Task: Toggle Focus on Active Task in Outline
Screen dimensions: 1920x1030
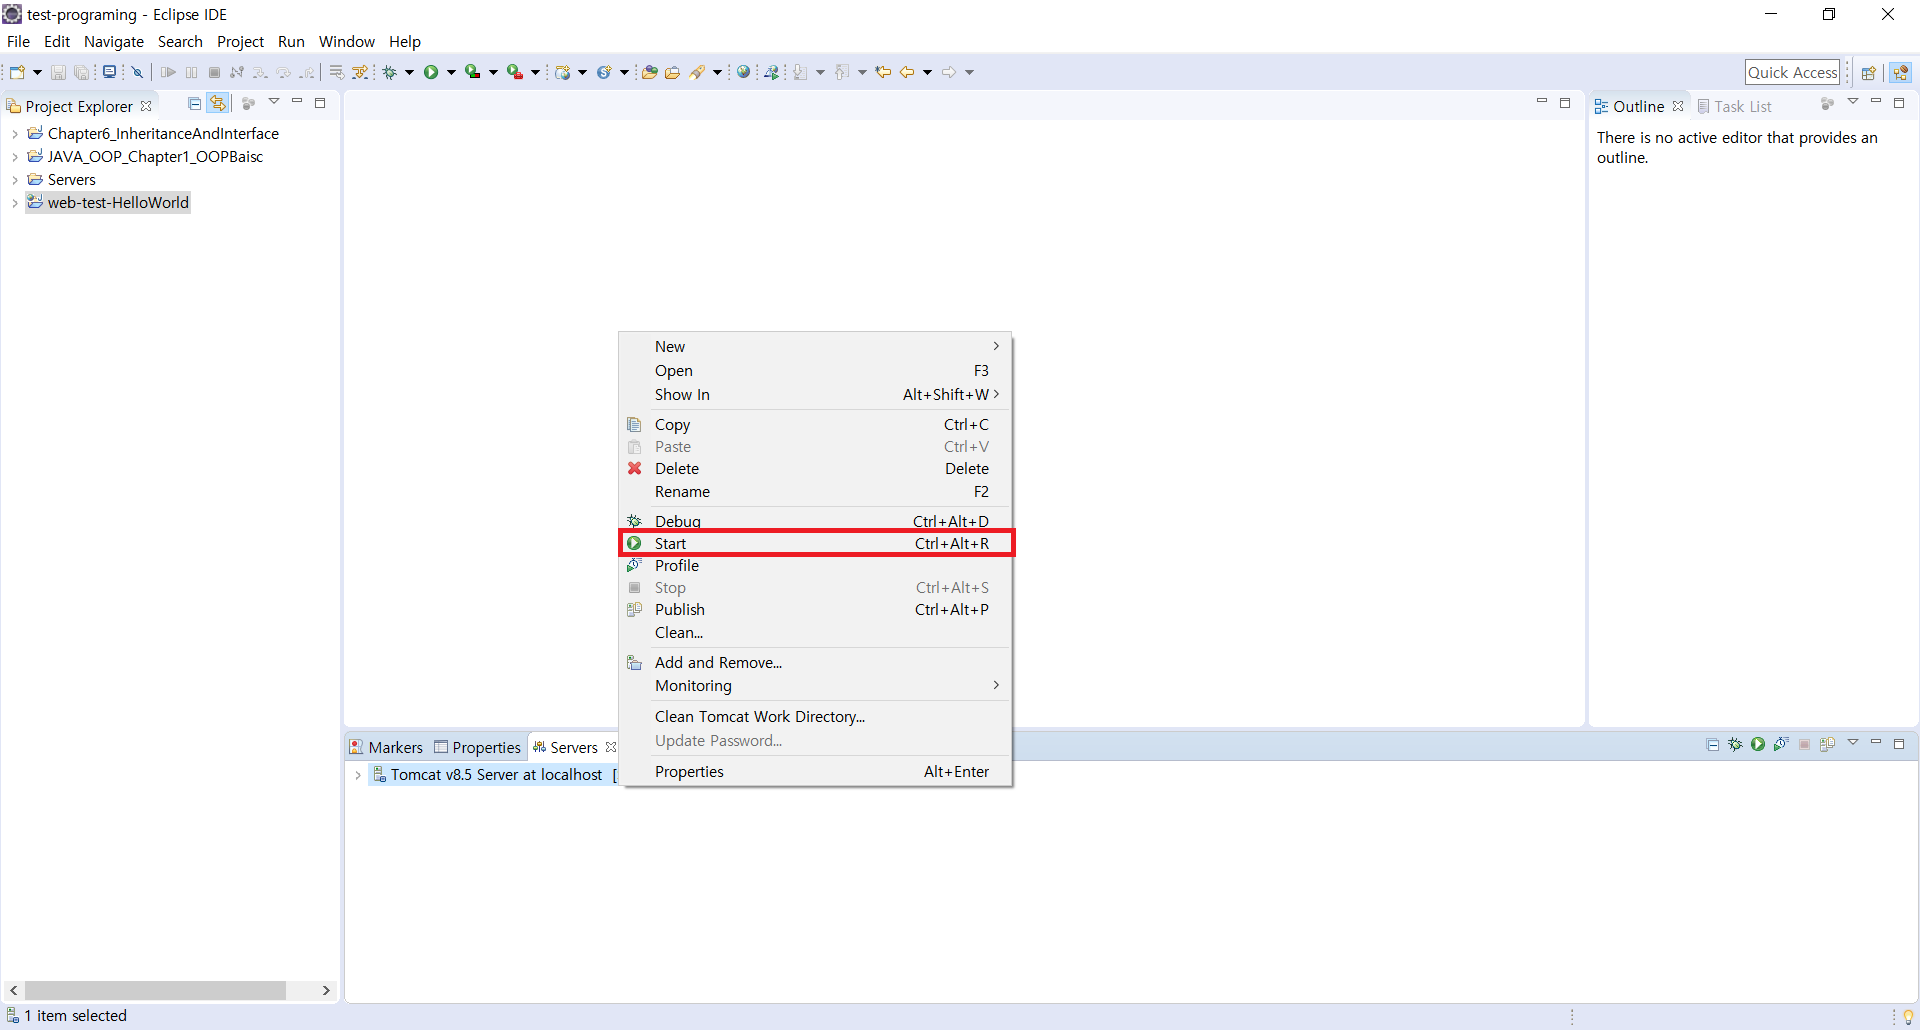Action: [x=1827, y=104]
